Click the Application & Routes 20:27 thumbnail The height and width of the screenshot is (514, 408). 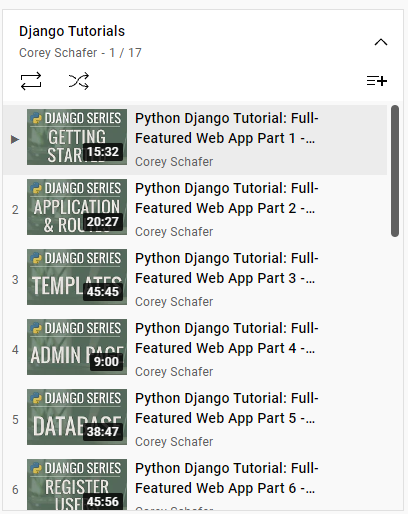click(x=77, y=207)
